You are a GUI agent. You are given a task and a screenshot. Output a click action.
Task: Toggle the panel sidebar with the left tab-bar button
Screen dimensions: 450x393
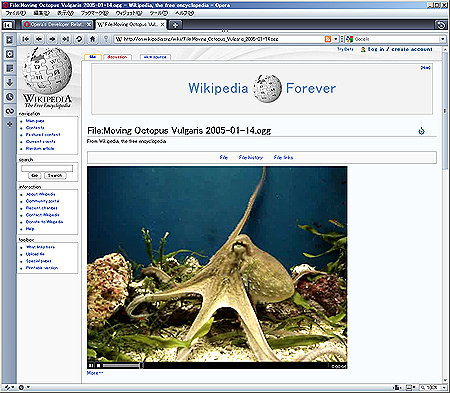pos(7,25)
